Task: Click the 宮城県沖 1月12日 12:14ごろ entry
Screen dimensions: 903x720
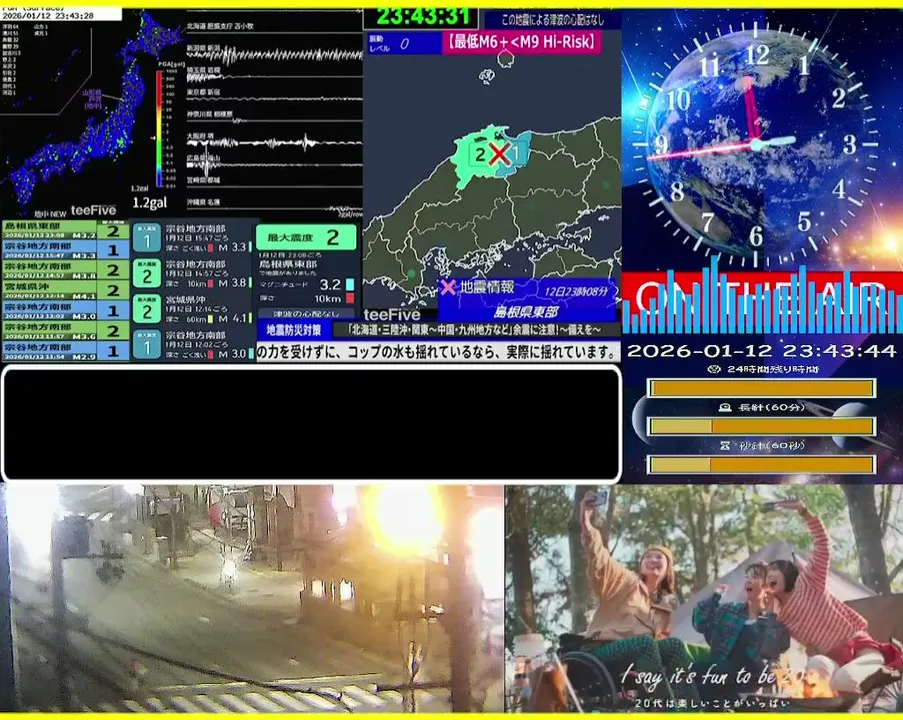Action: click(x=193, y=309)
